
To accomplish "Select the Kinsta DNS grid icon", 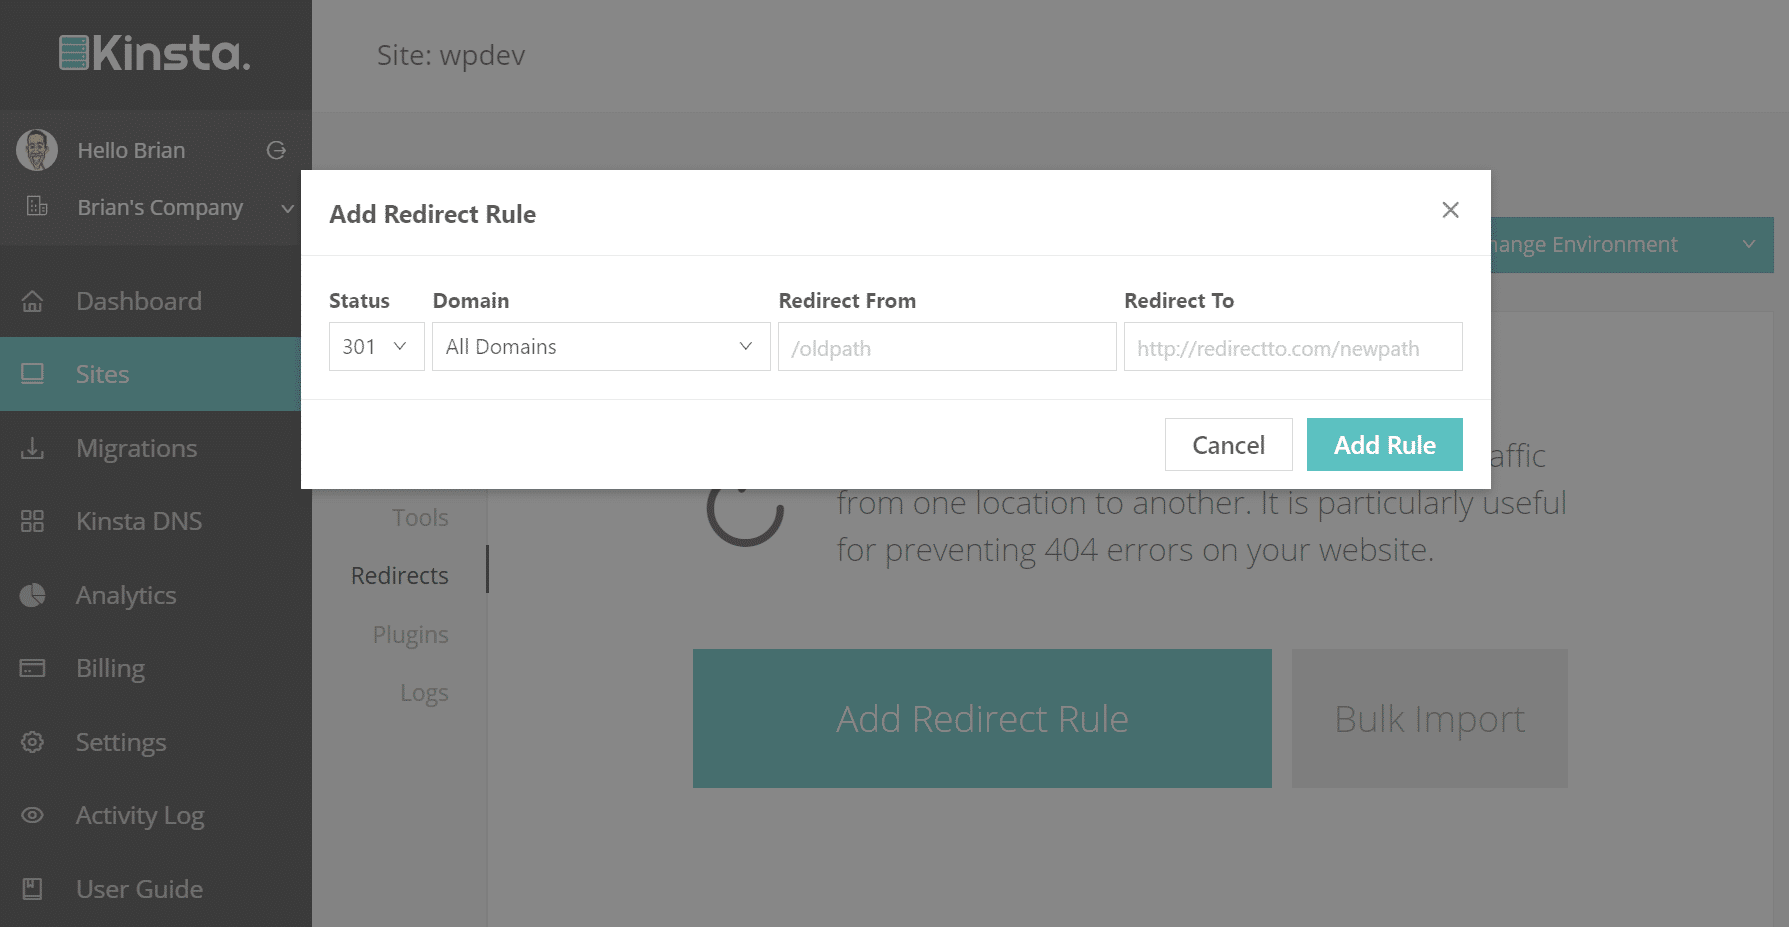I will coord(33,520).
